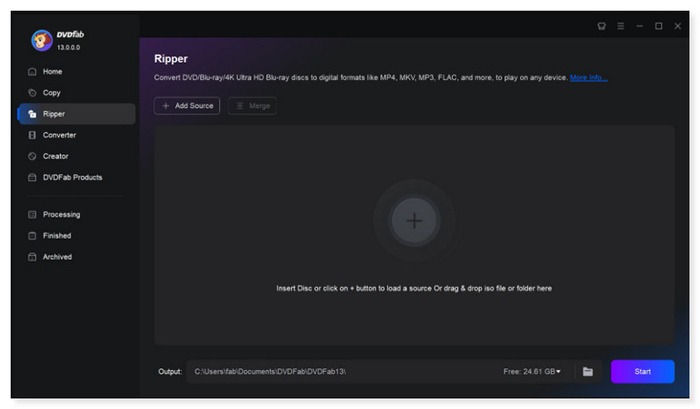Click the DVDFab 13.0.0.0 version text

tap(68, 47)
